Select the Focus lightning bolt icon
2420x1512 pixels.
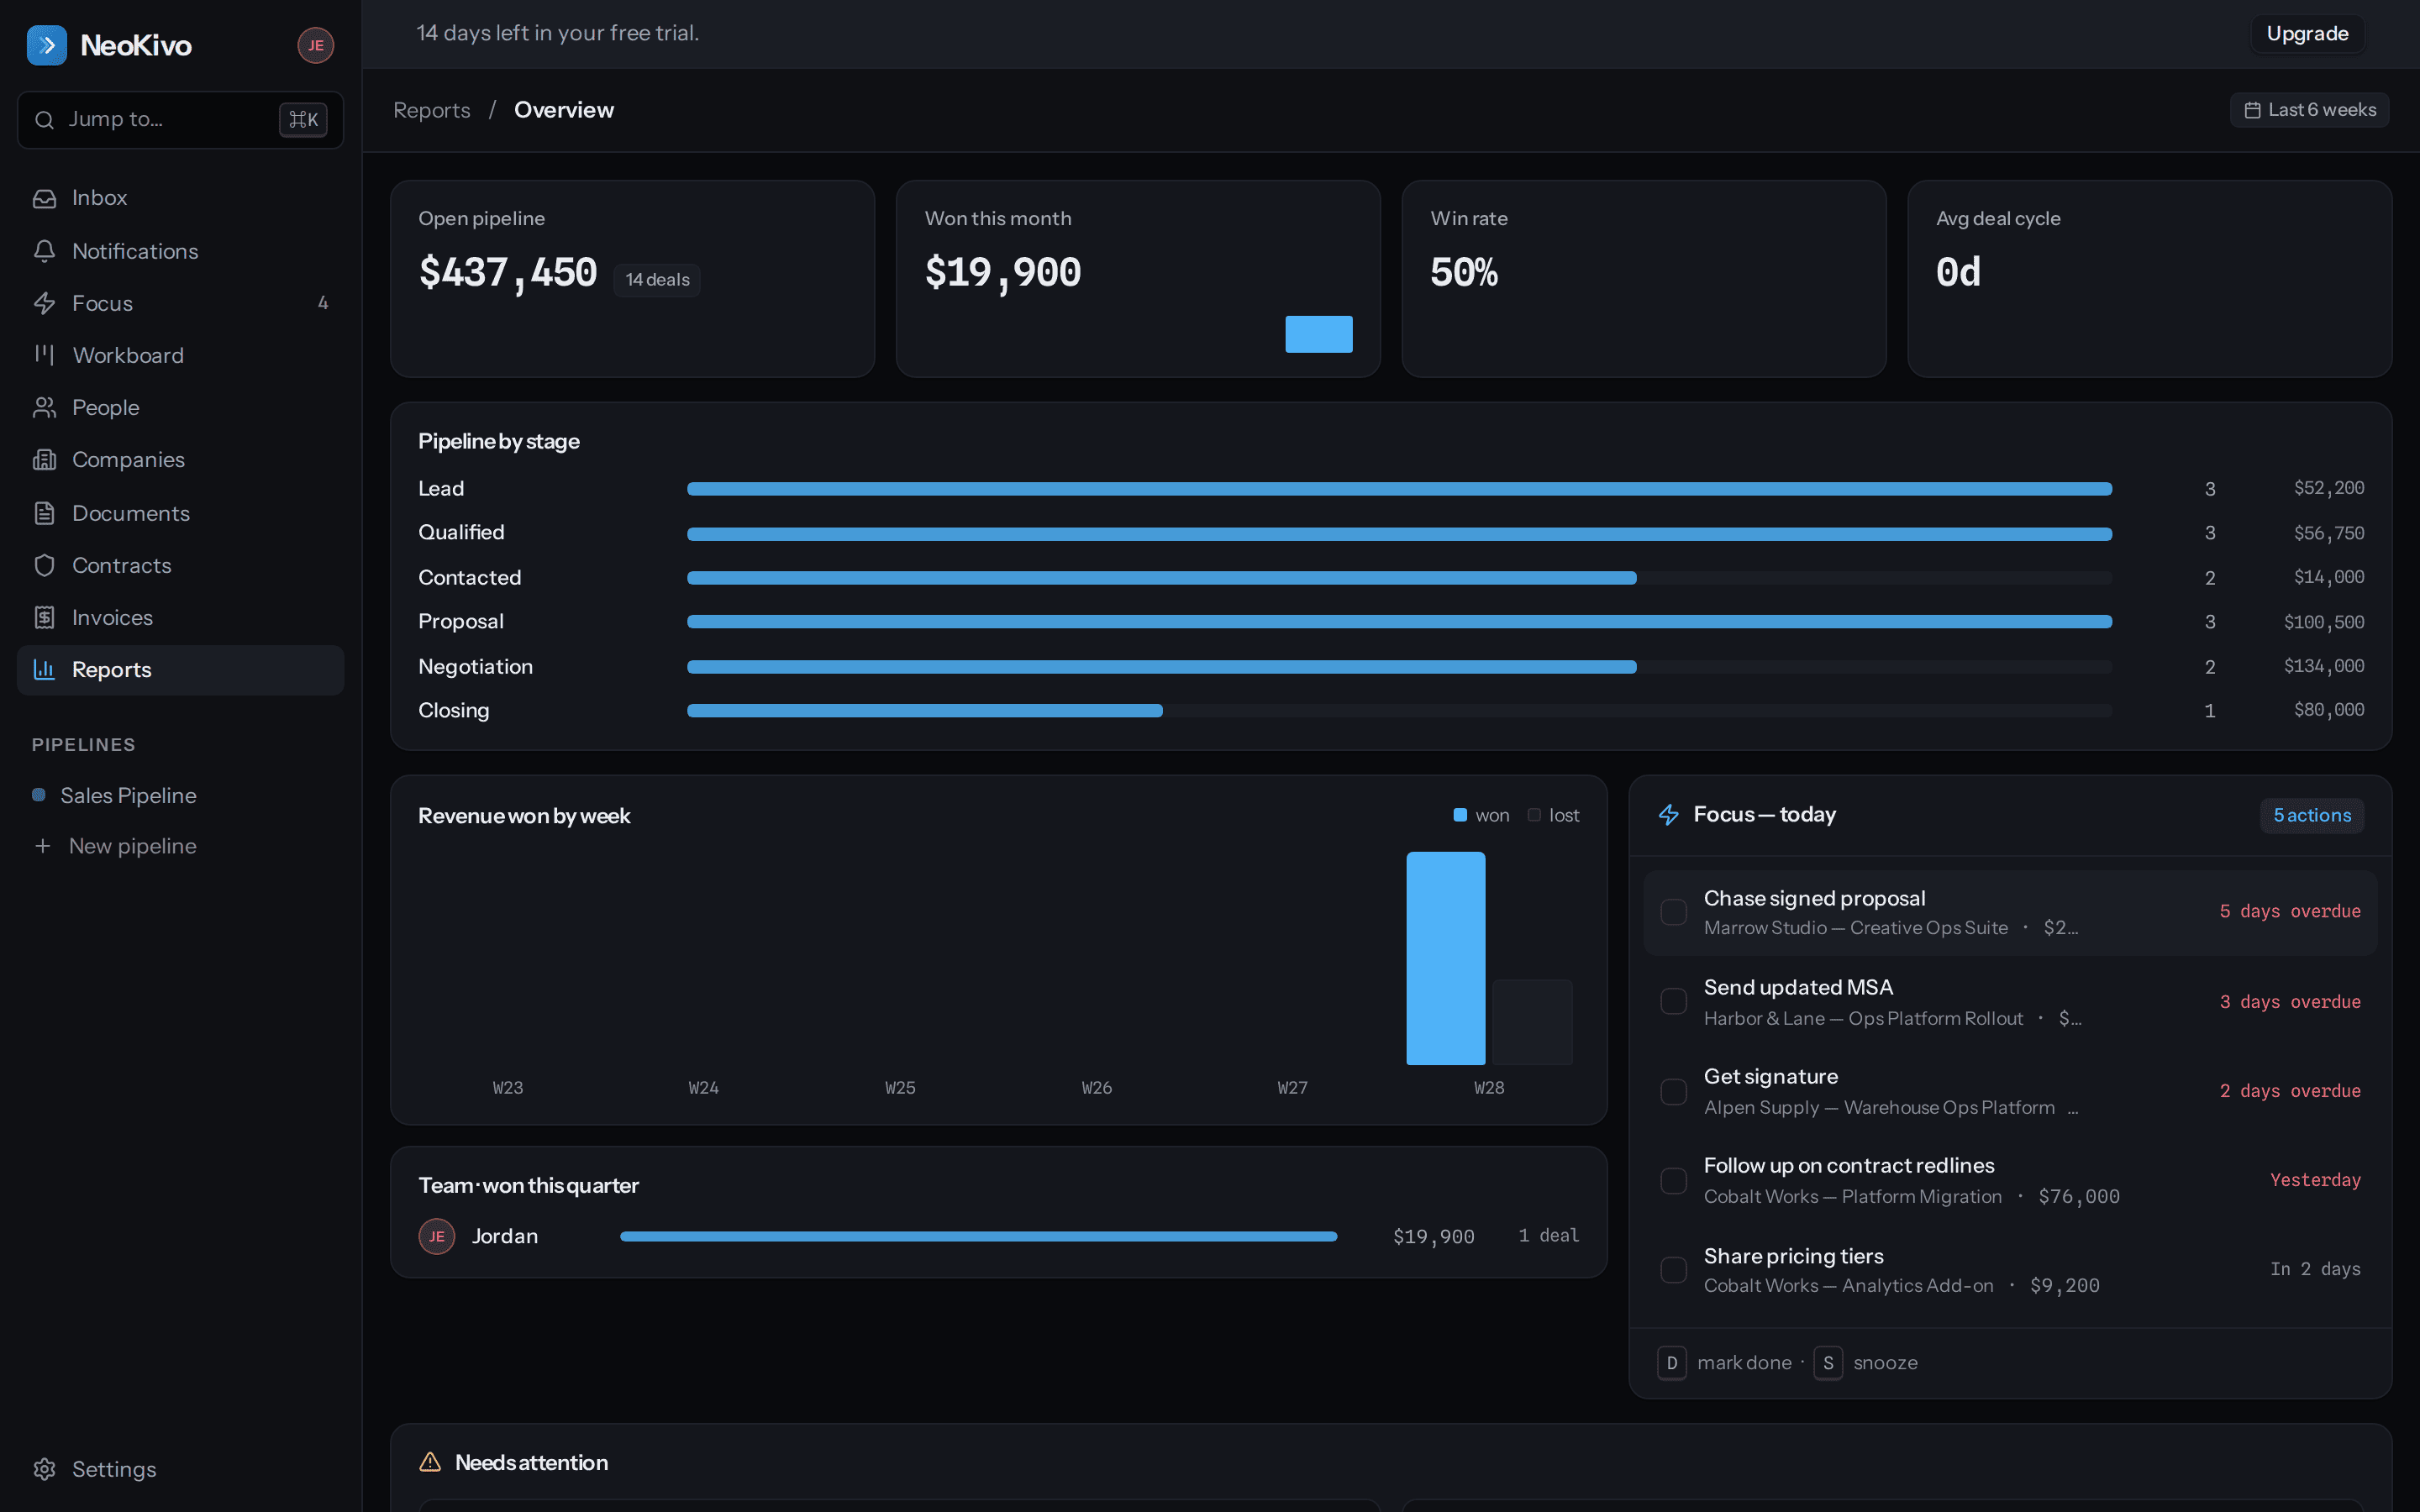point(44,303)
